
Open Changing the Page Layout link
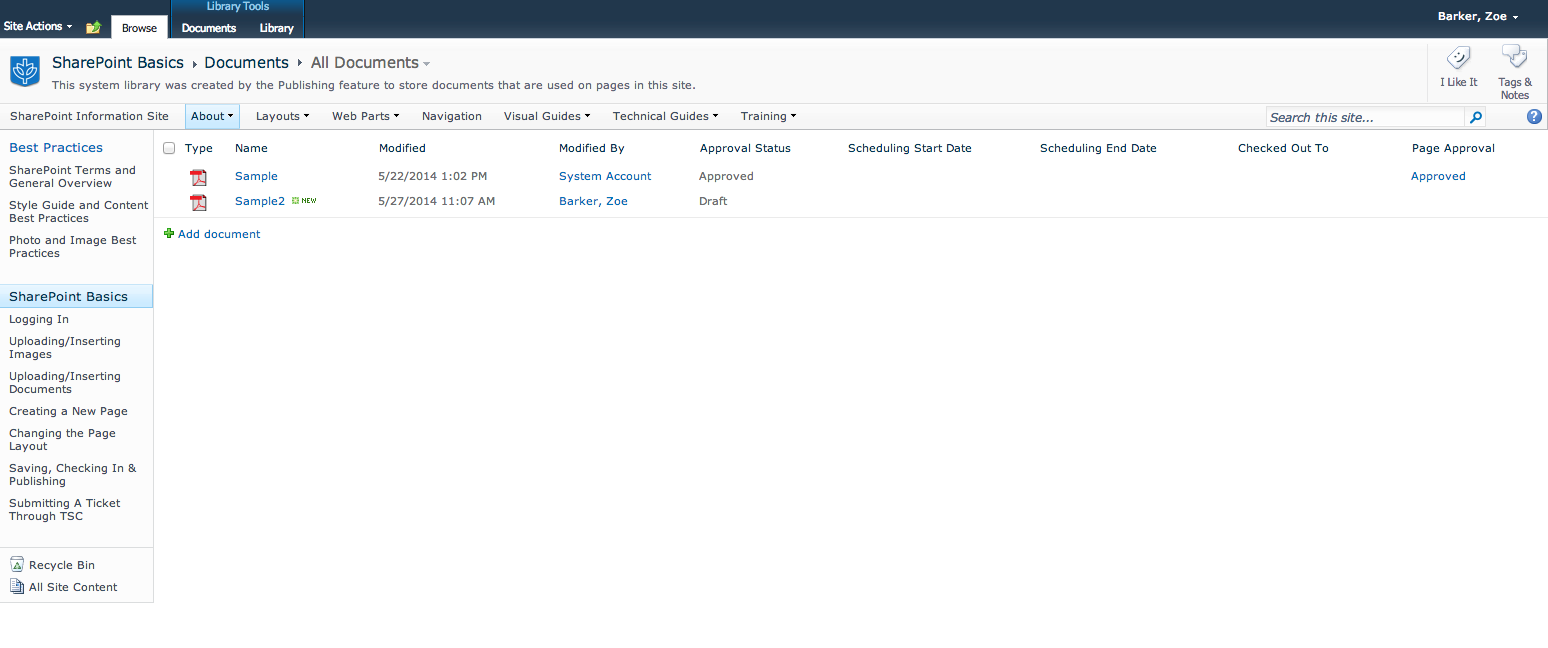[62, 440]
